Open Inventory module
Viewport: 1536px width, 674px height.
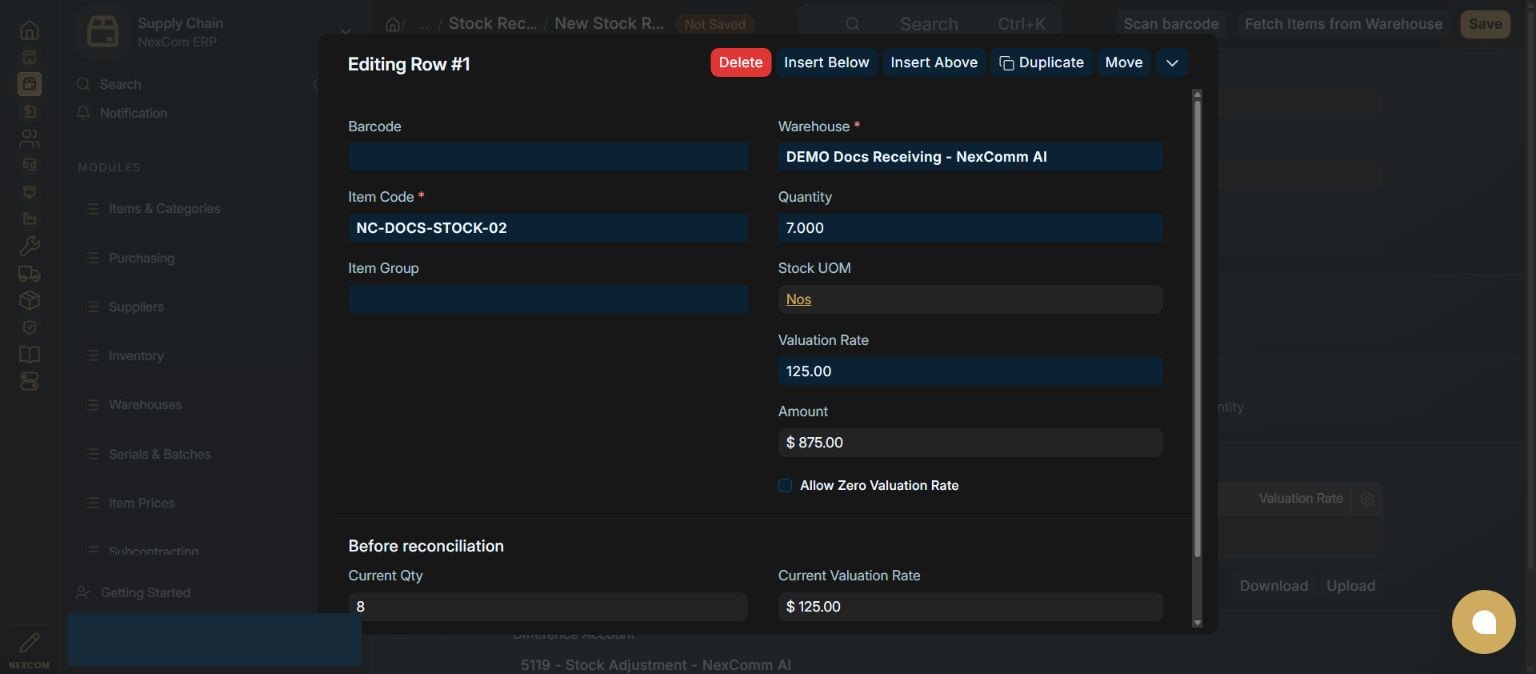(136, 356)
